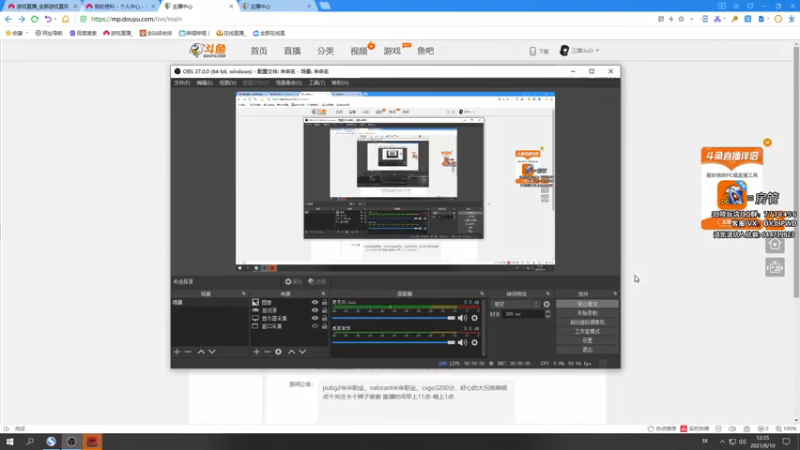Toggle lock on Display Capture source
The image size is (800, 450).
point(324,318)
